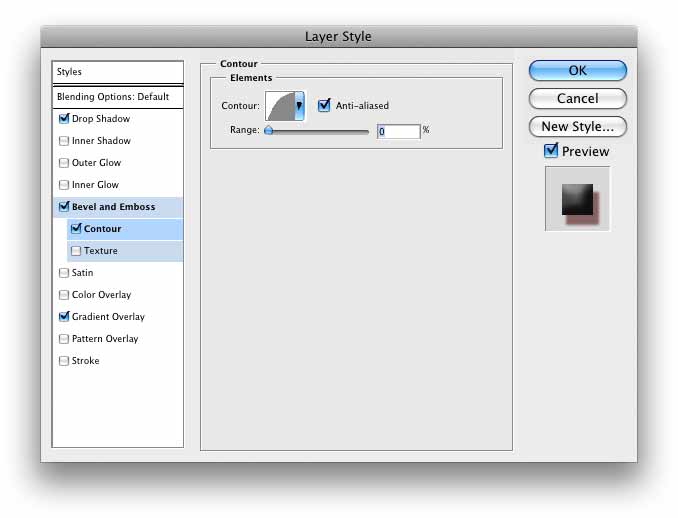The width and height of the screenshot is (678, 518).
Task: Open the Inner Shadow settings label
Action: (x=101, y=141)
